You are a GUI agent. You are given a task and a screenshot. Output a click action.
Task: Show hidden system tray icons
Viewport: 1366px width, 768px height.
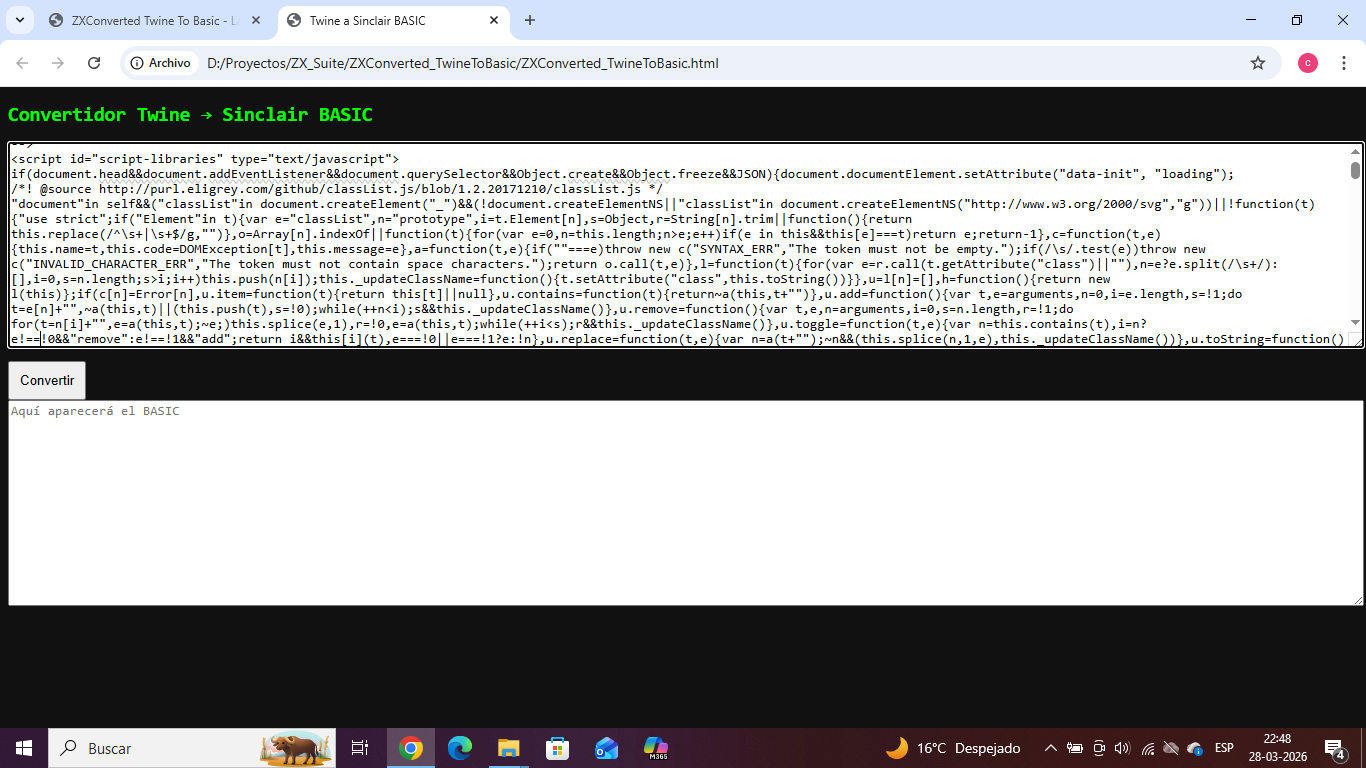tap(1051, 748)
